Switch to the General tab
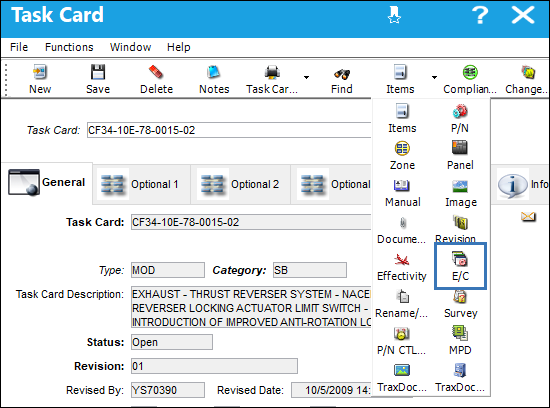 [47, 182]
